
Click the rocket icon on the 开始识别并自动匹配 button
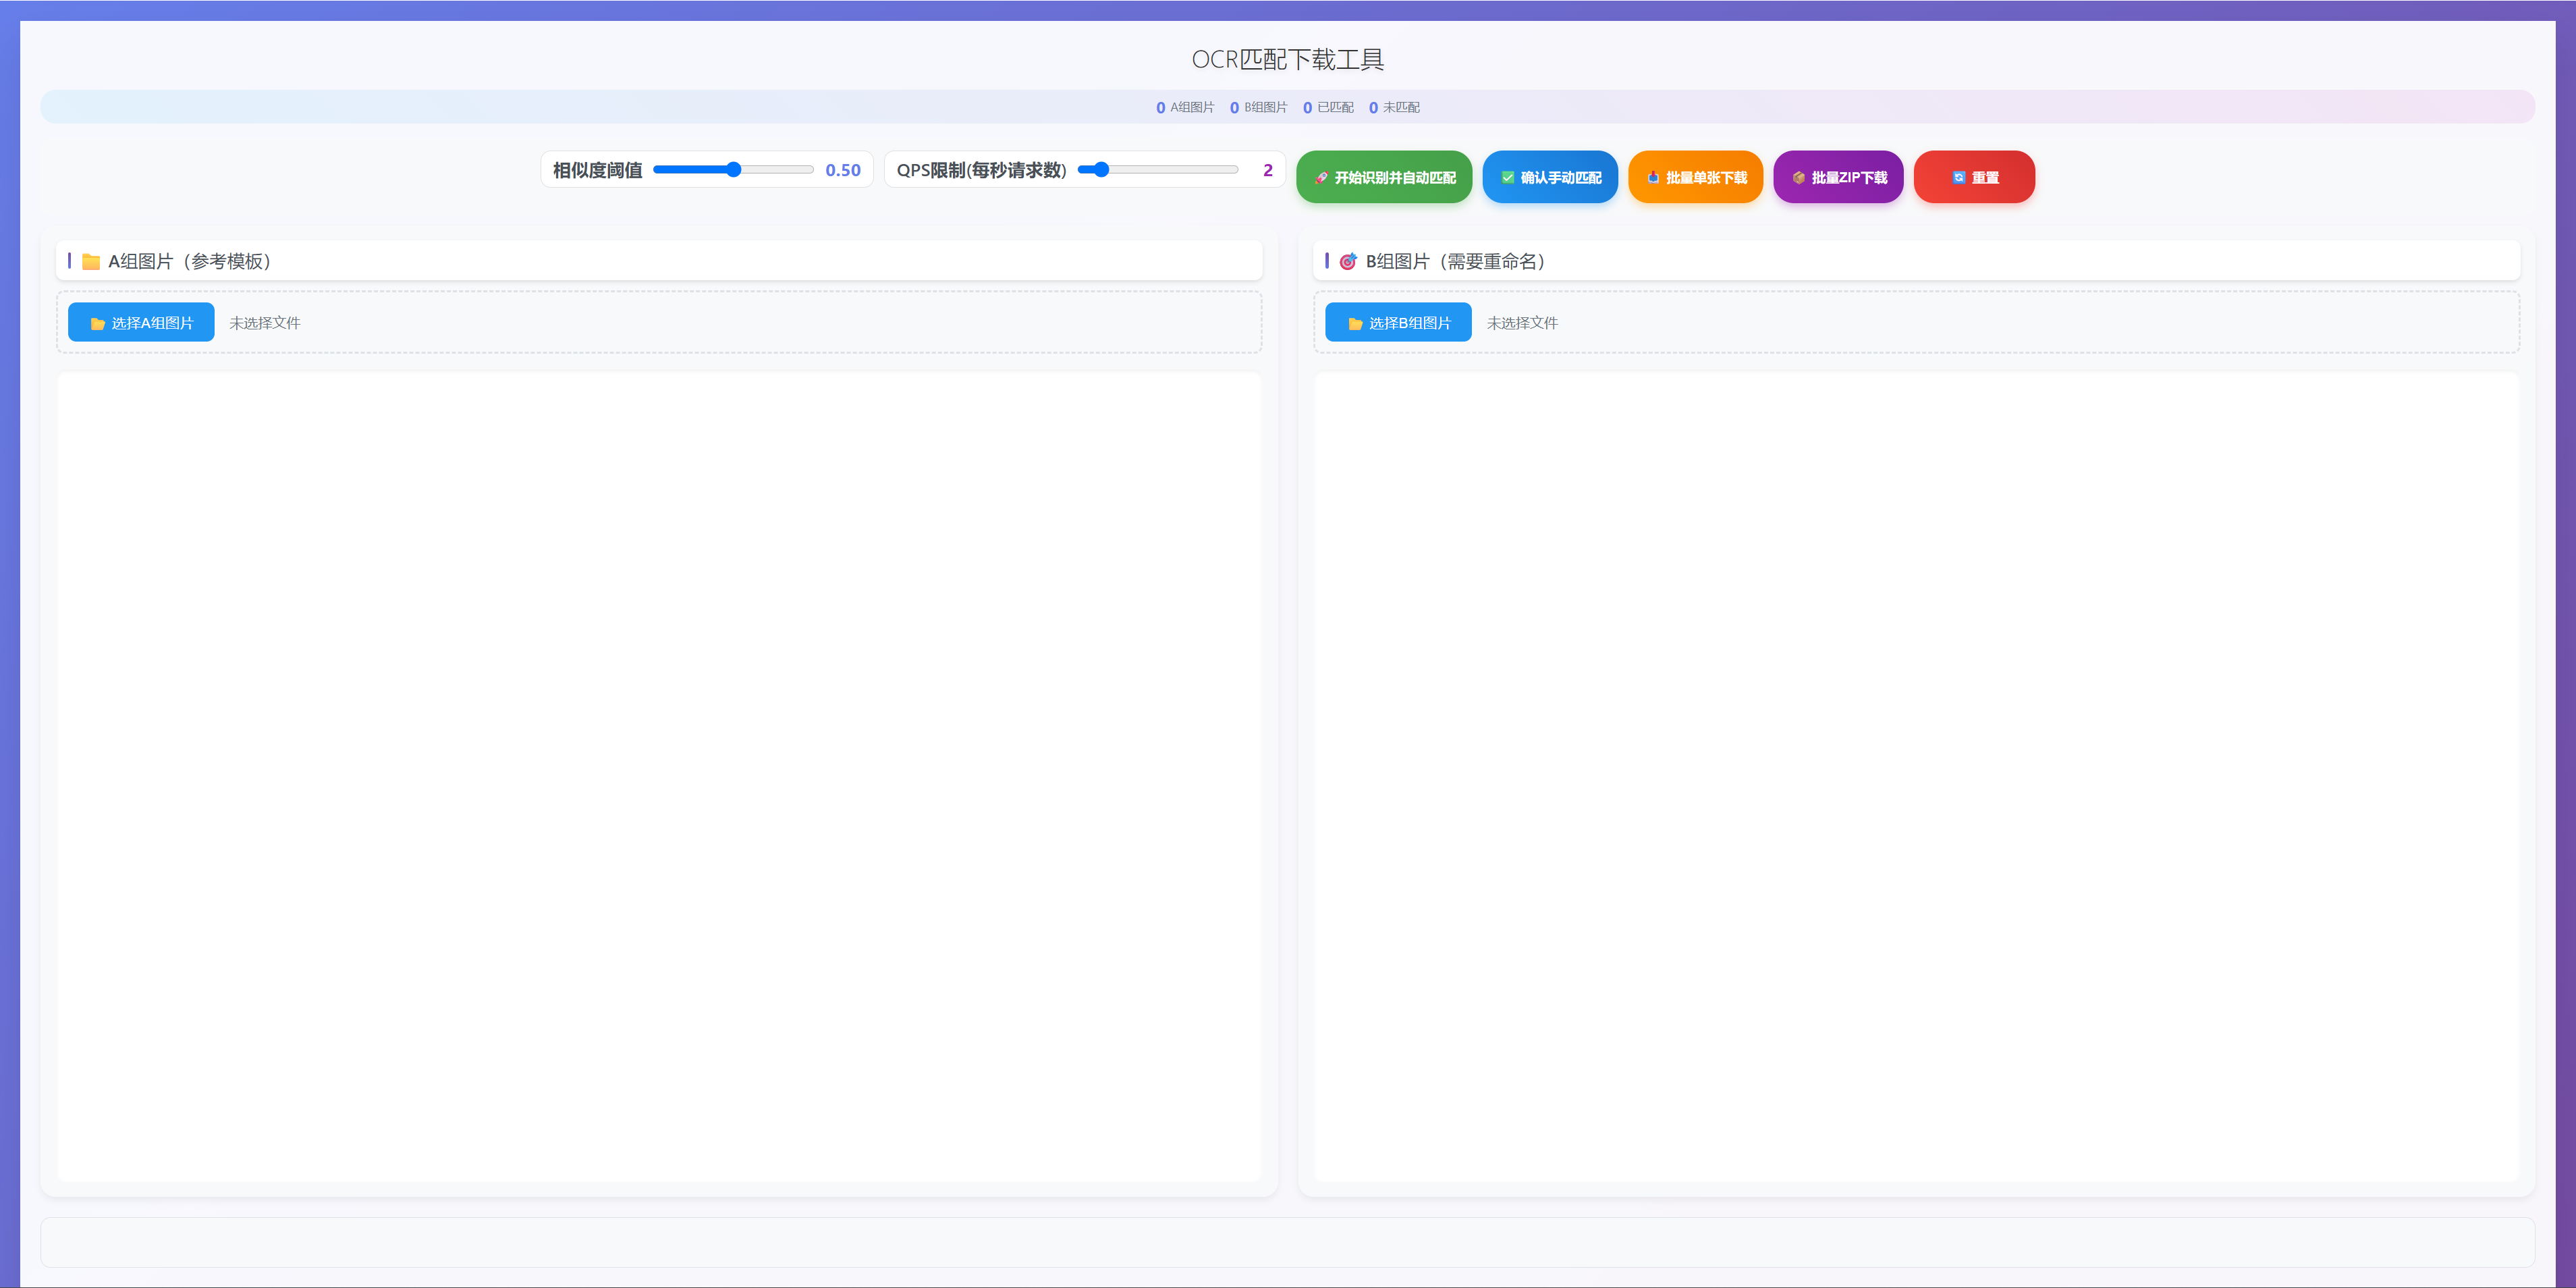(x=1321, y=178)
